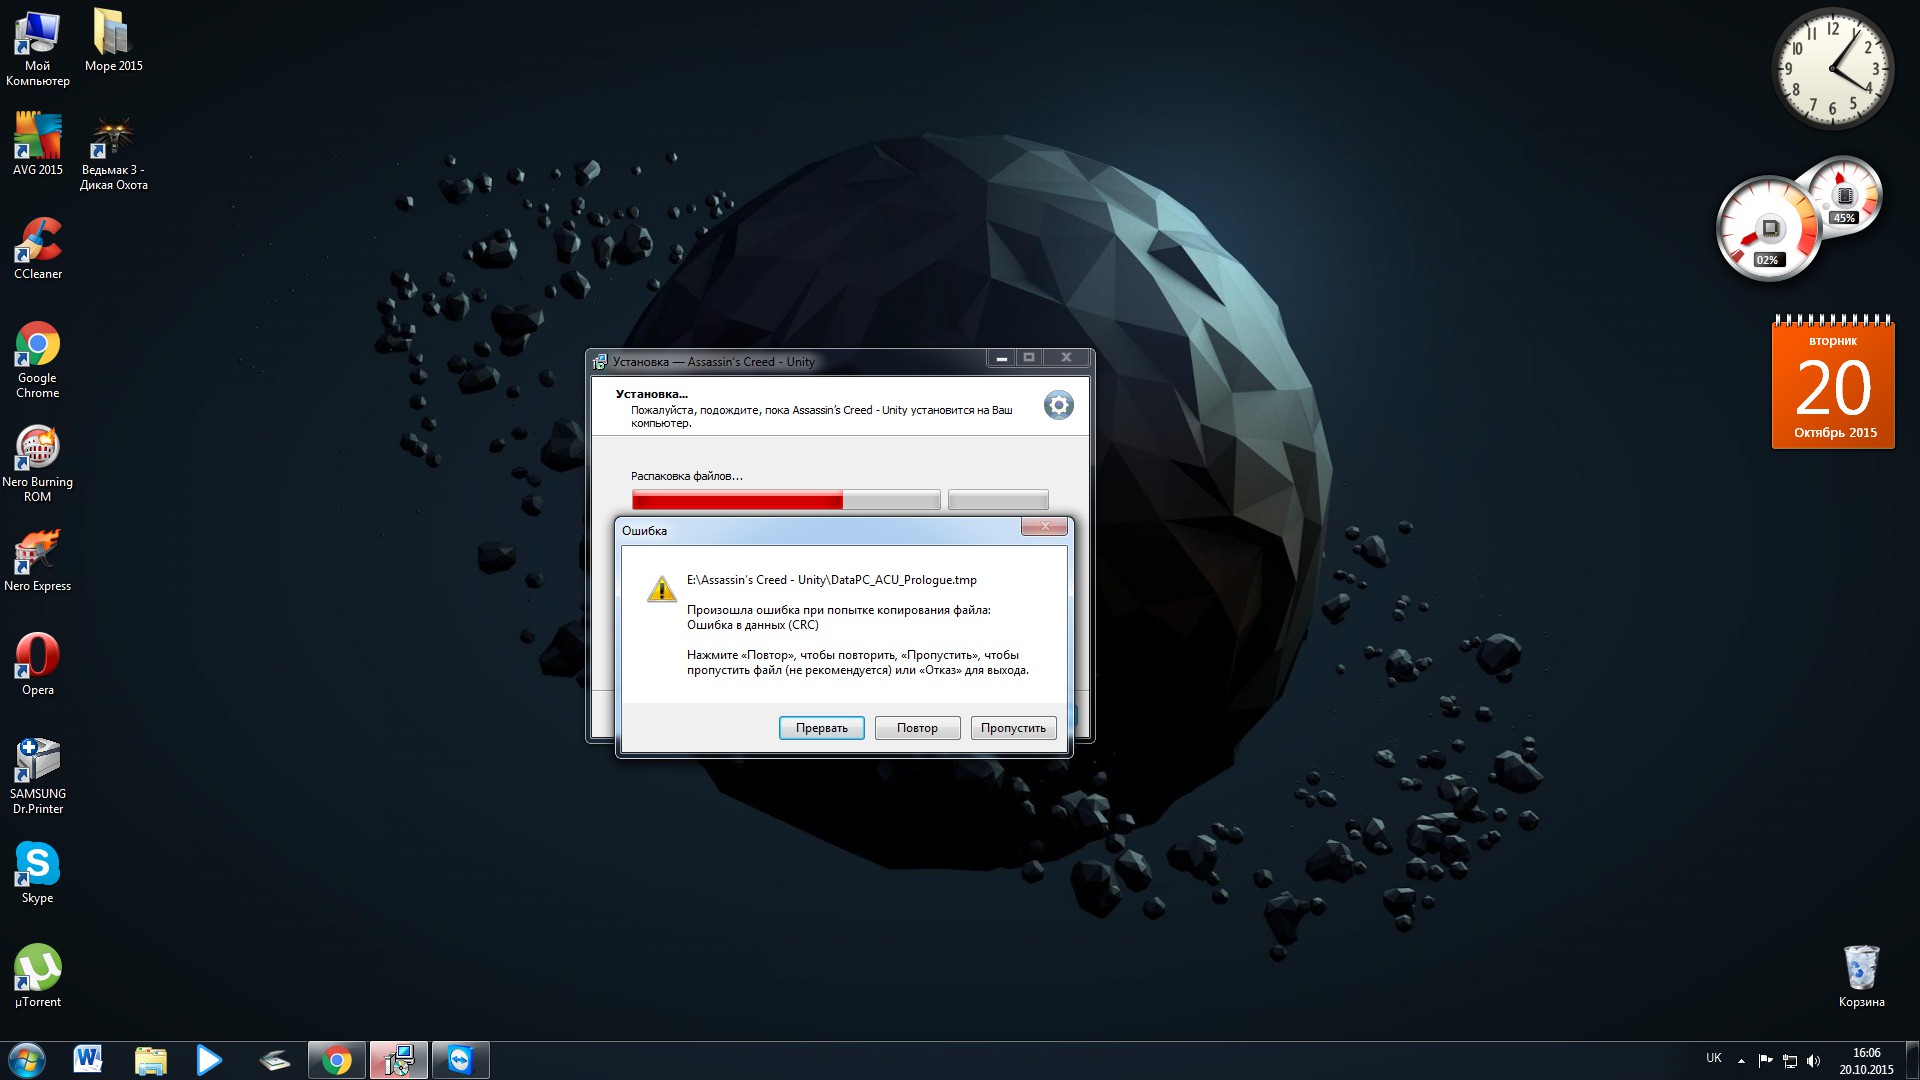Launch CCleaner from the desktop
The image size is (1920, 1080).
click(37, 248)
